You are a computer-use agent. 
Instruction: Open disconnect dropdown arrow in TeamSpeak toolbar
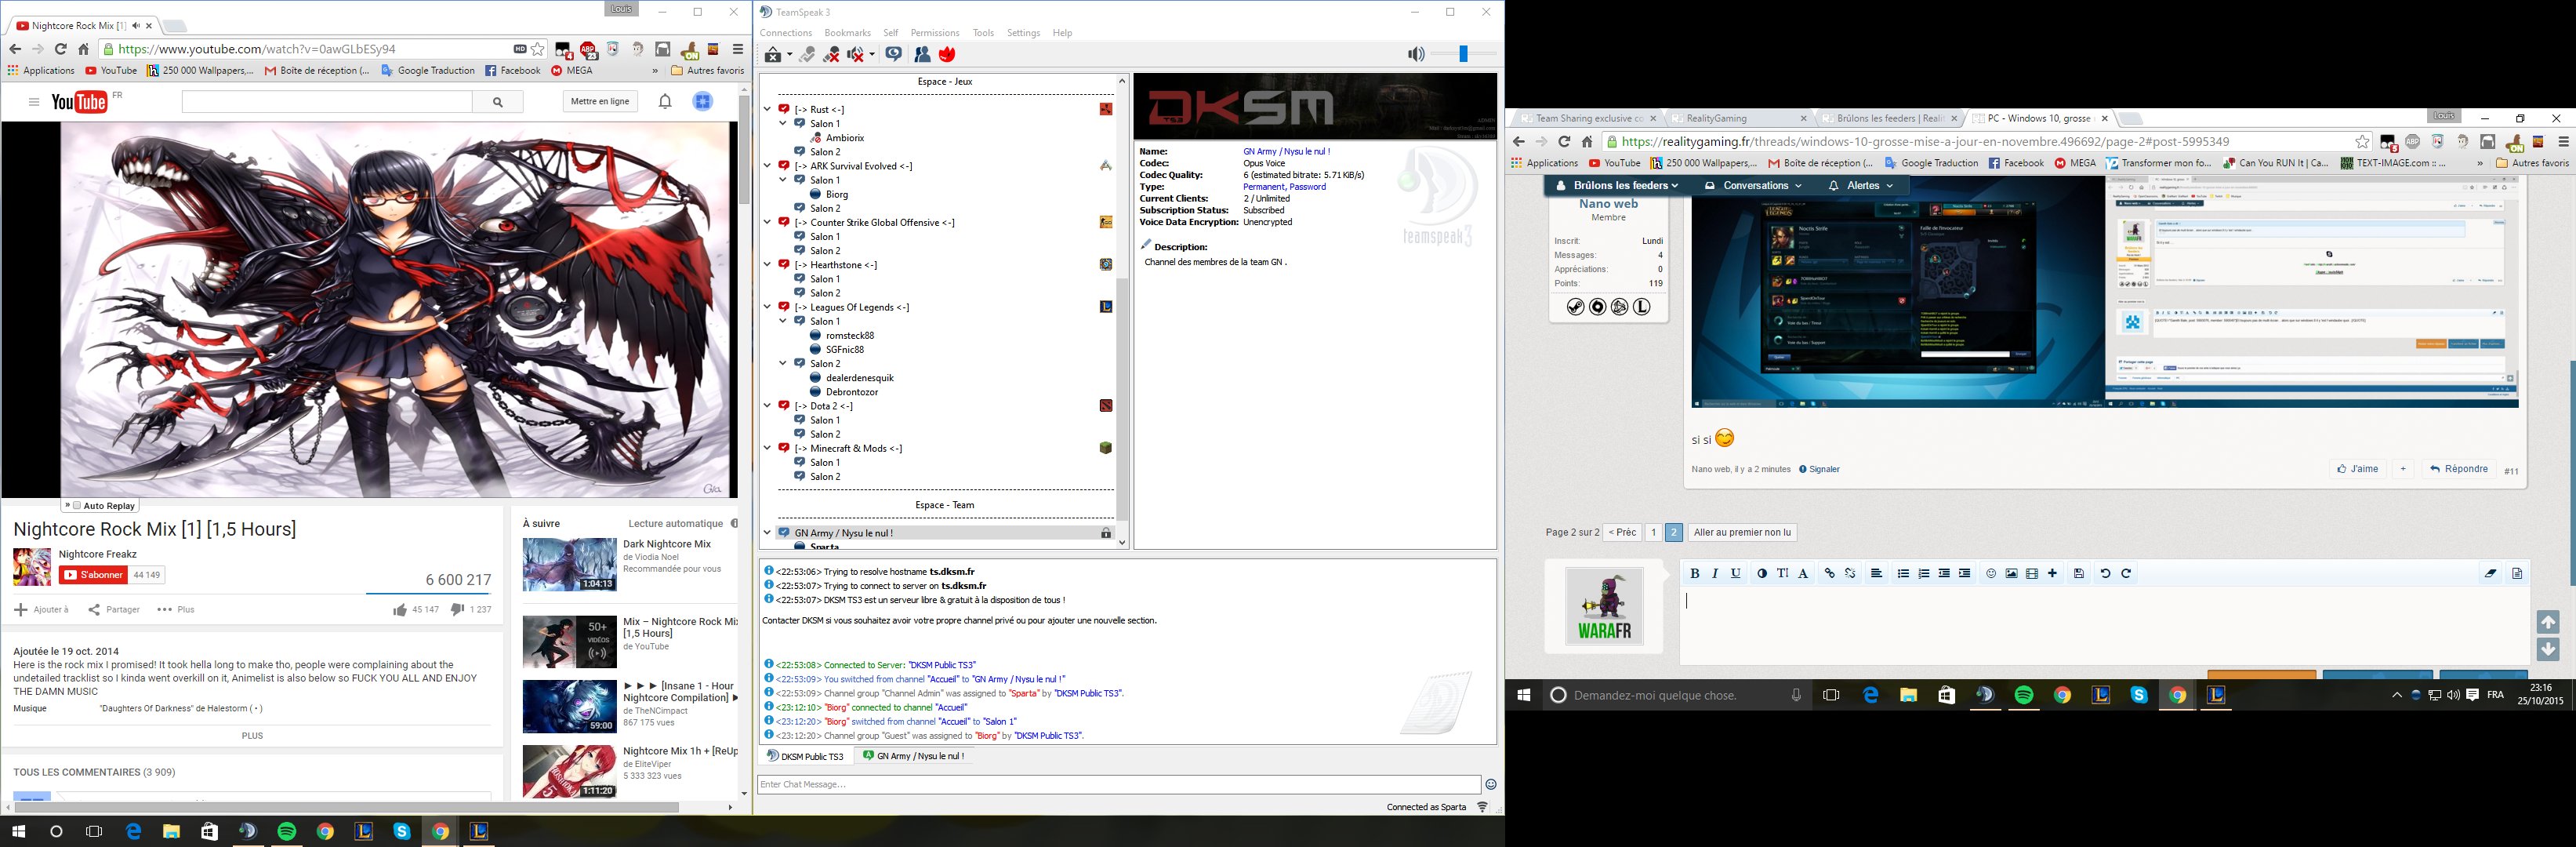tap(789, 55)
